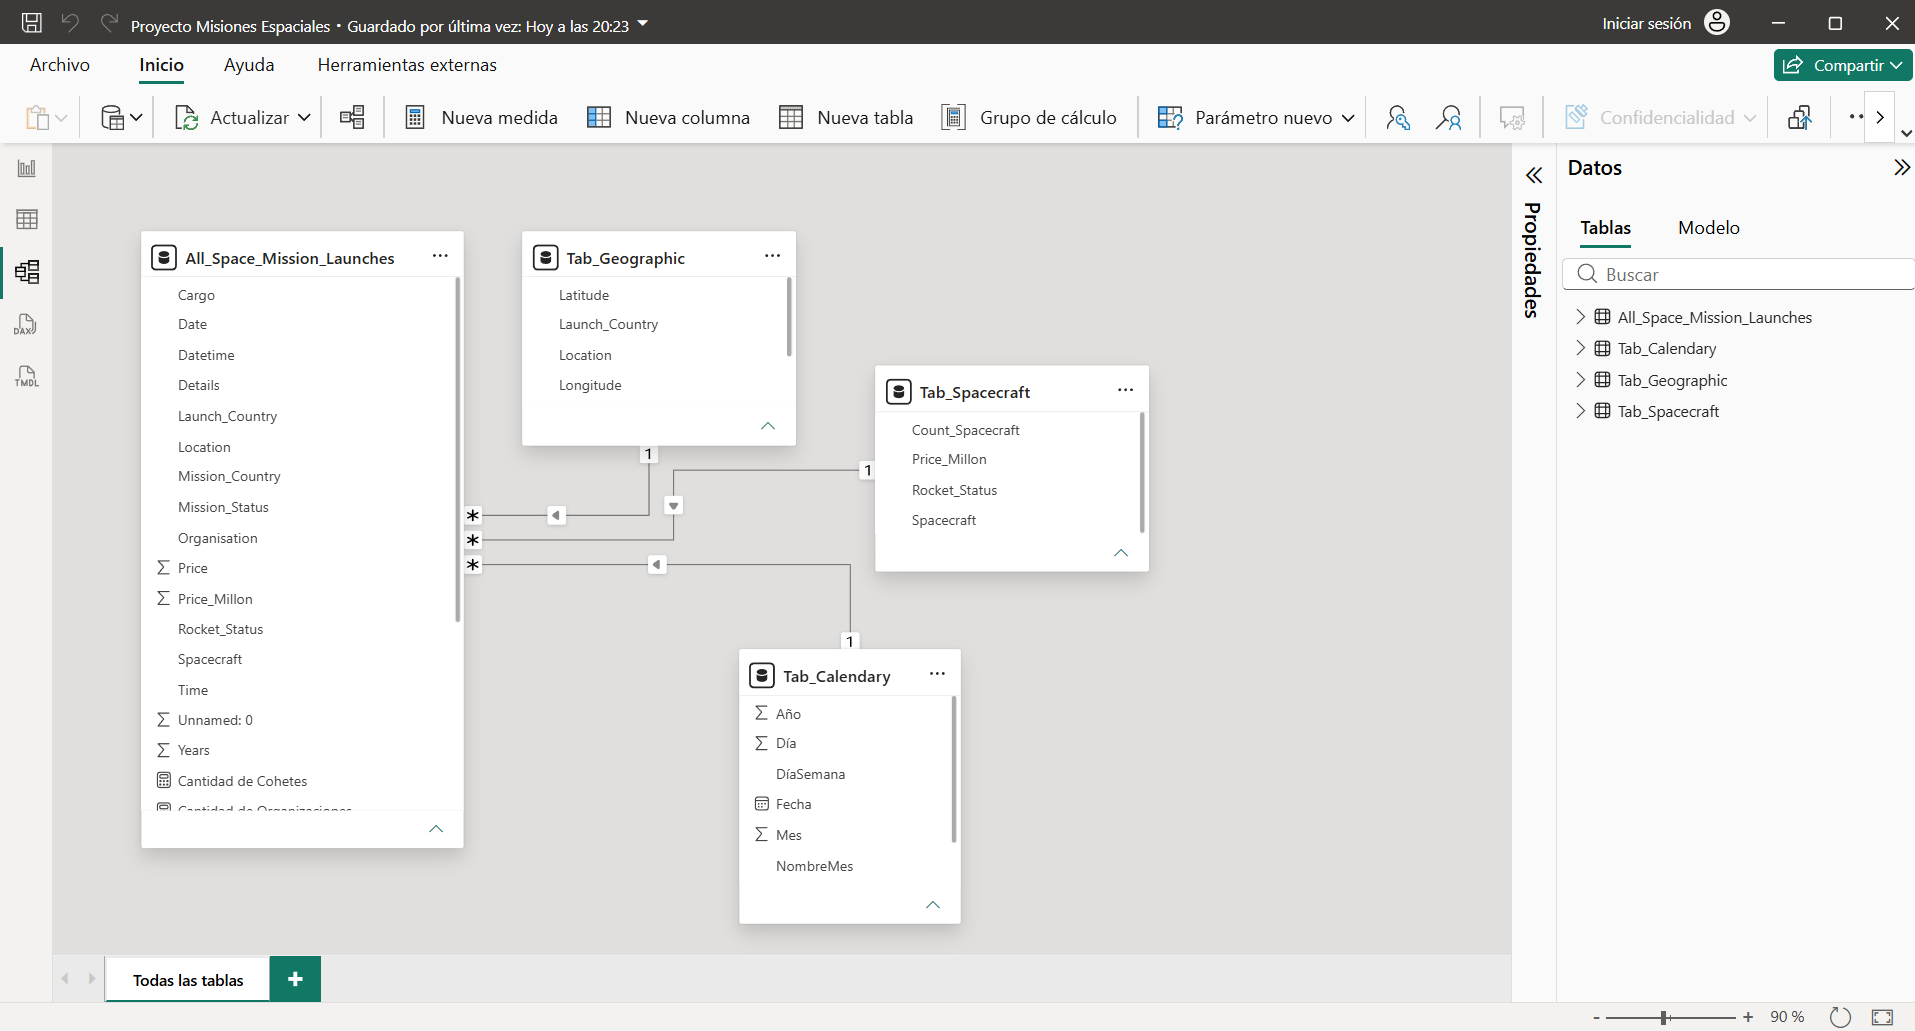Viewport: 1915px width, 1031px height.
Task: Open More options on Tab_Calendary table
Action: [x=937, y=674]
